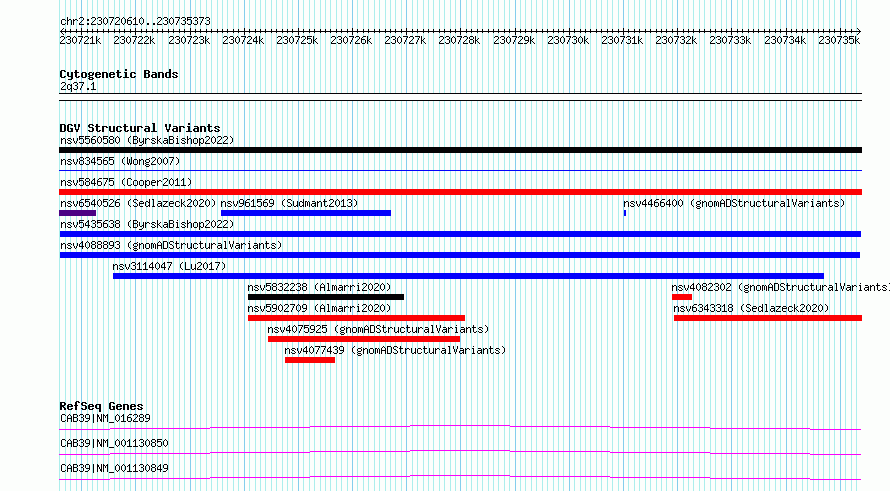This screenshot has width=890, height=491.
Task: Select the short red nsv4082302 bar
Action: point(682,297)
